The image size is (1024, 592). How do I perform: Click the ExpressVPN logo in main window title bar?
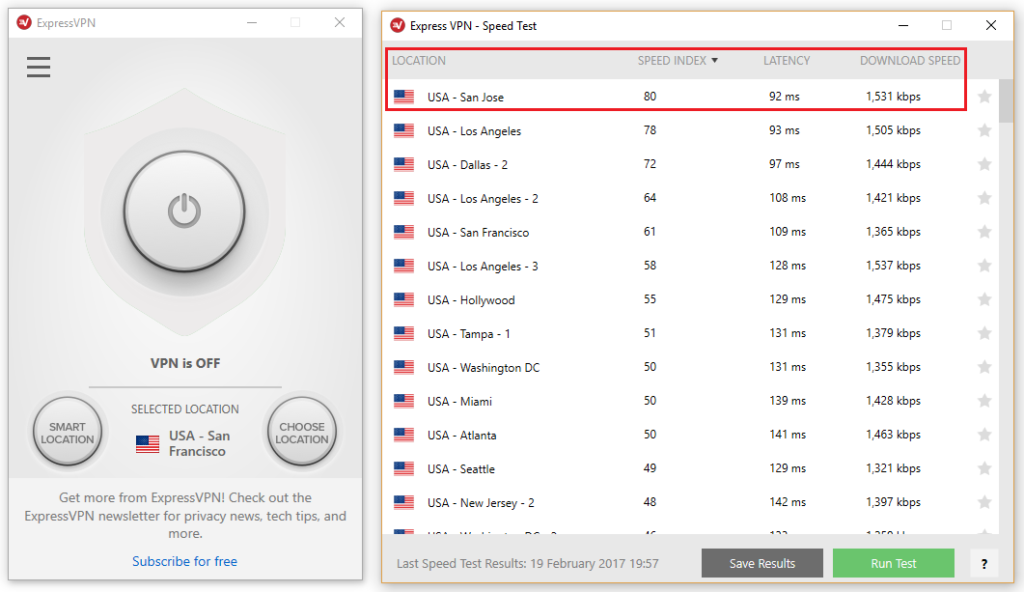click(24, 22)
